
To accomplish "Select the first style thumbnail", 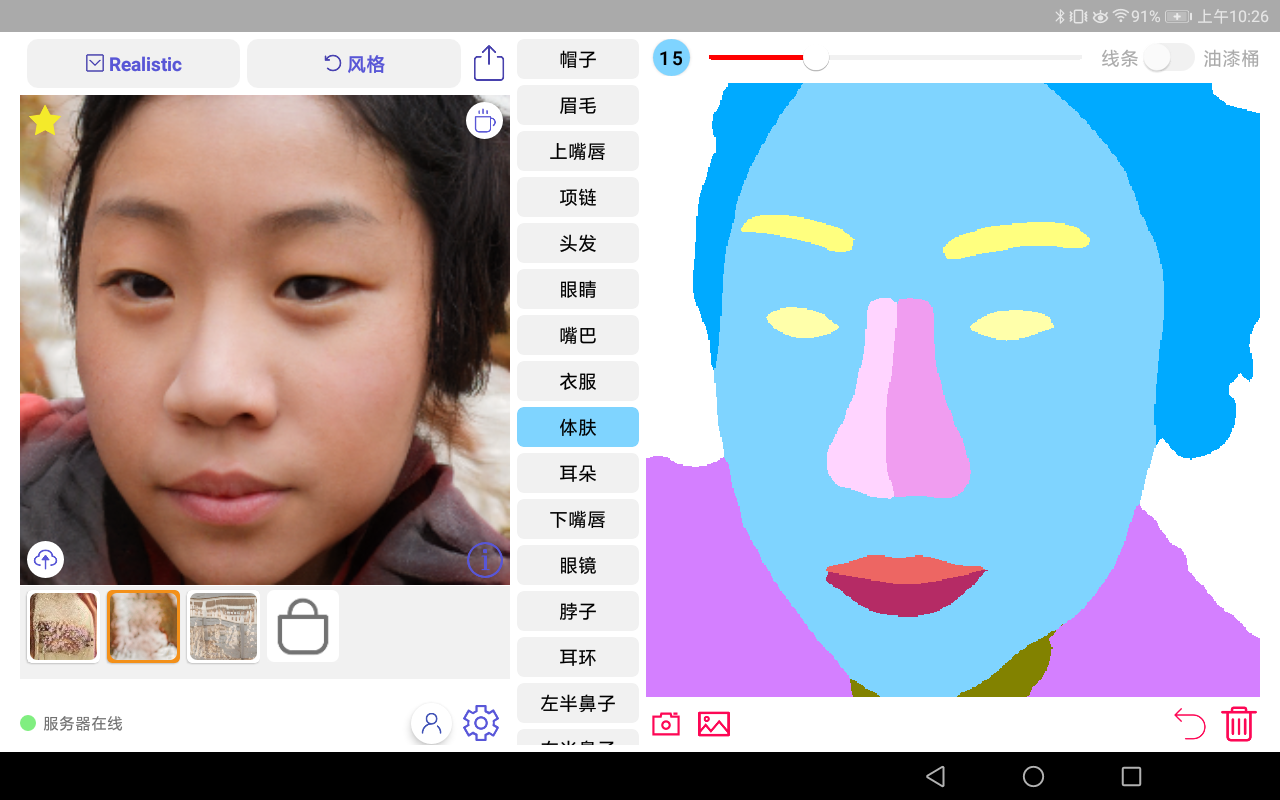I will pos(63,626).
